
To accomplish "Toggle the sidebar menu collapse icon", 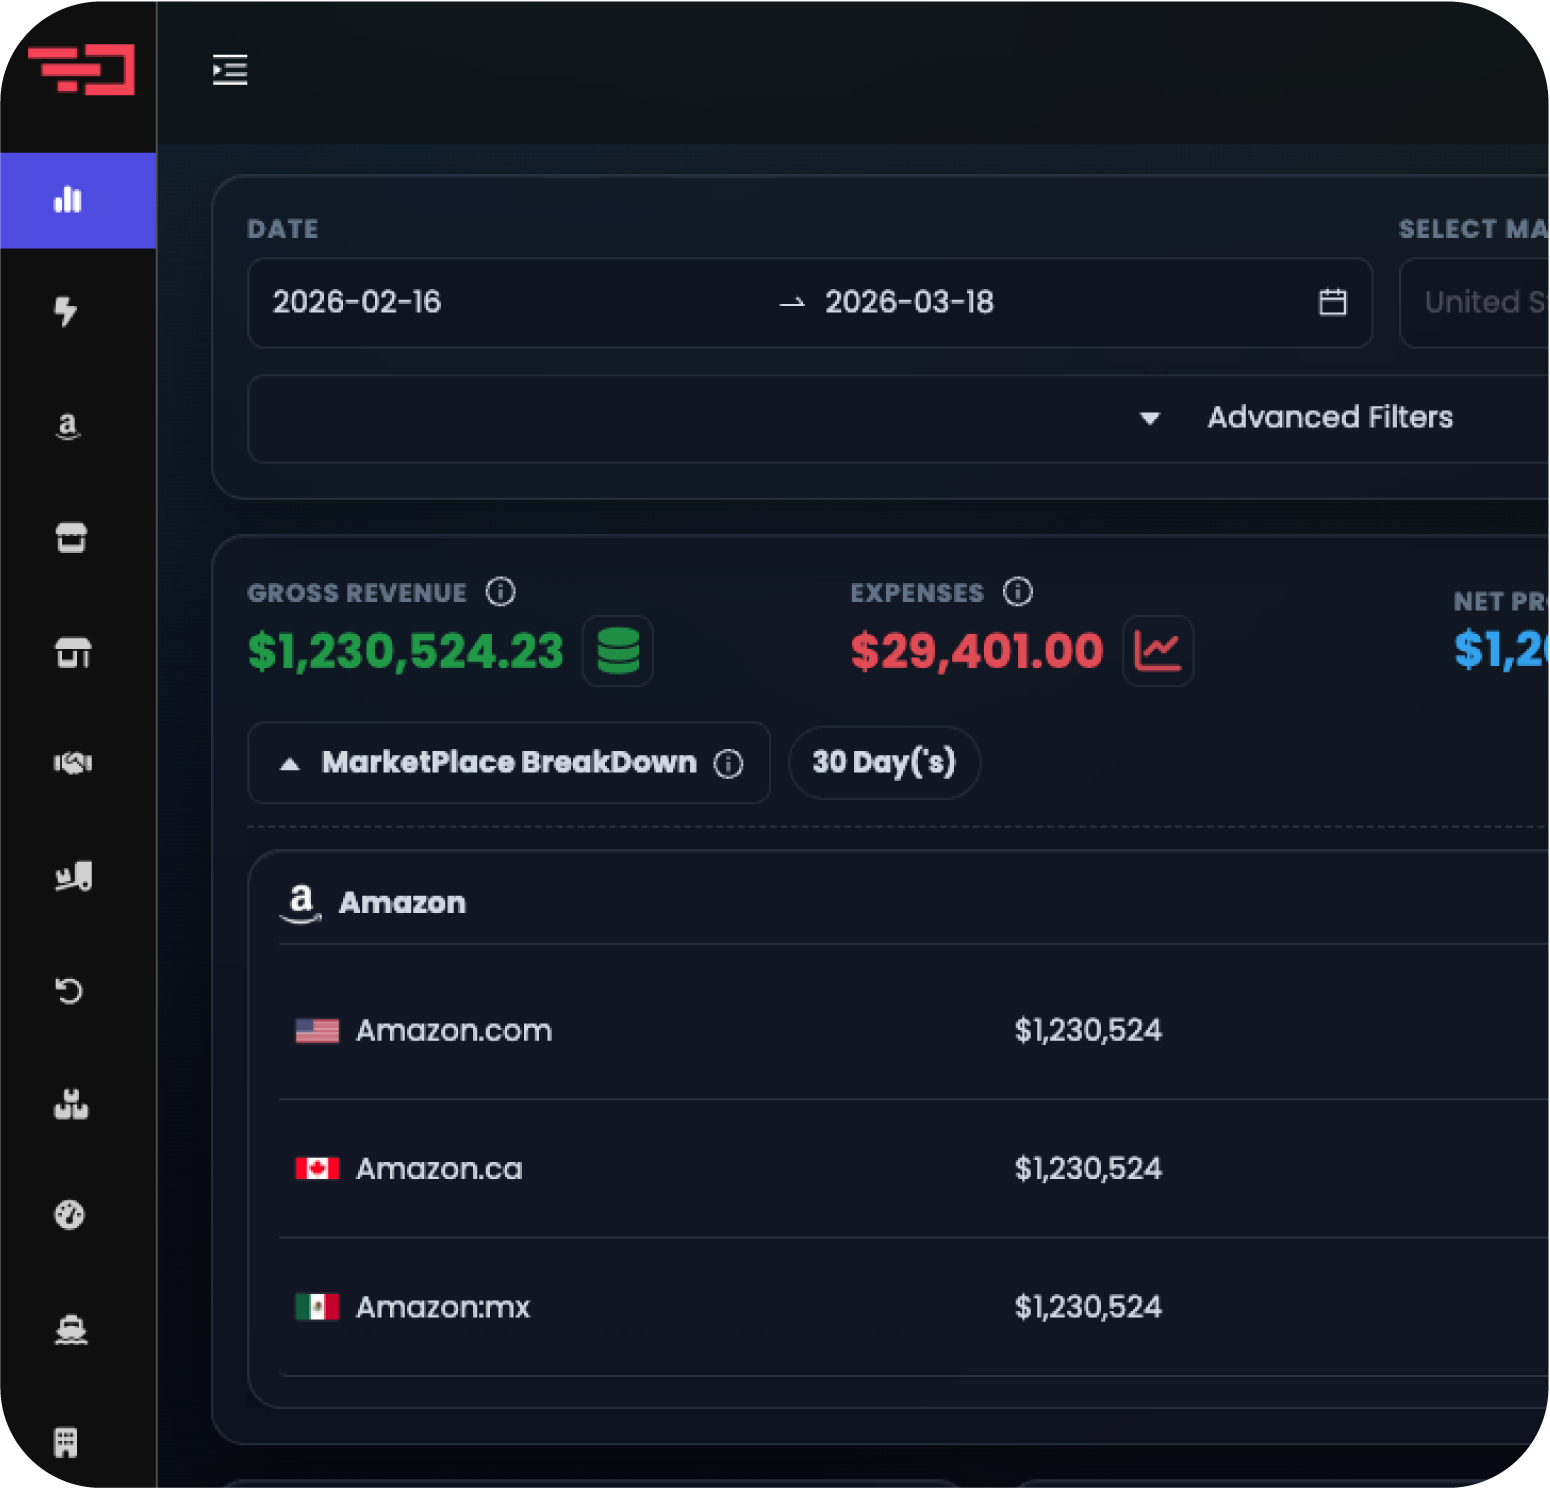I will 230,70.
